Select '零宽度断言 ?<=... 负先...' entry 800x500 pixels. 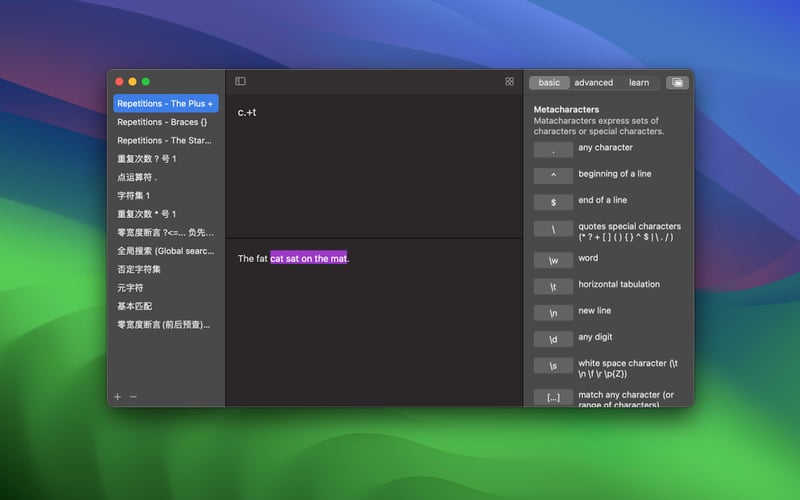click(x=166, y=232)
